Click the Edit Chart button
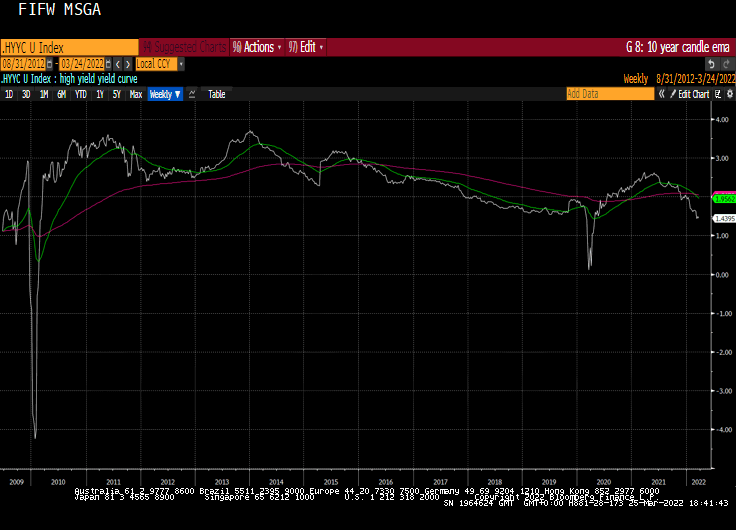 (690, 94)
